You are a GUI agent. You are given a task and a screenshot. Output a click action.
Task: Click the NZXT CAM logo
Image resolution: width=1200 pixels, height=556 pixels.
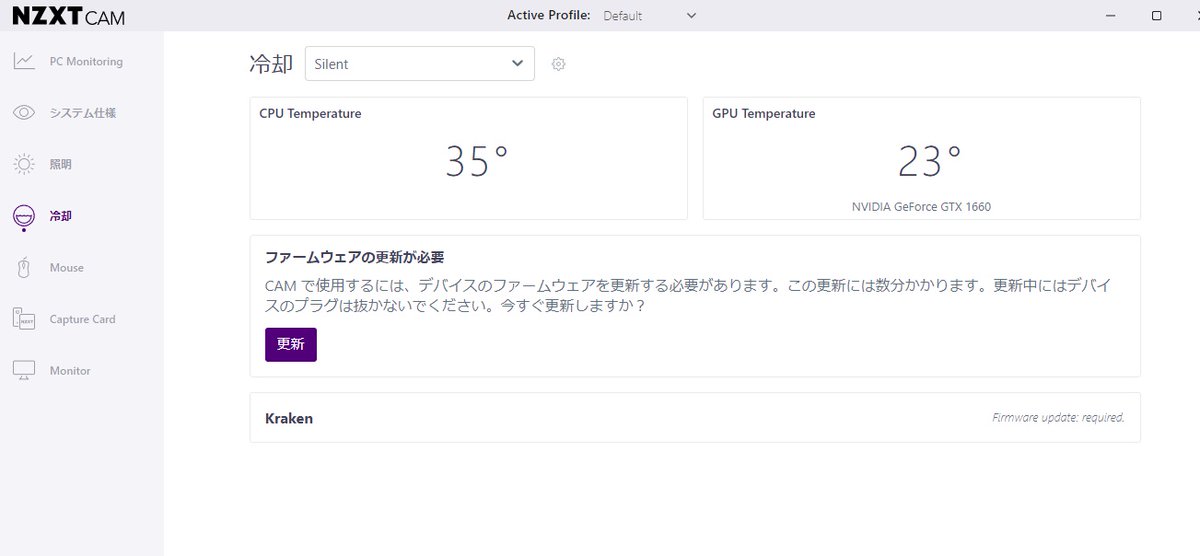point(69,16)
